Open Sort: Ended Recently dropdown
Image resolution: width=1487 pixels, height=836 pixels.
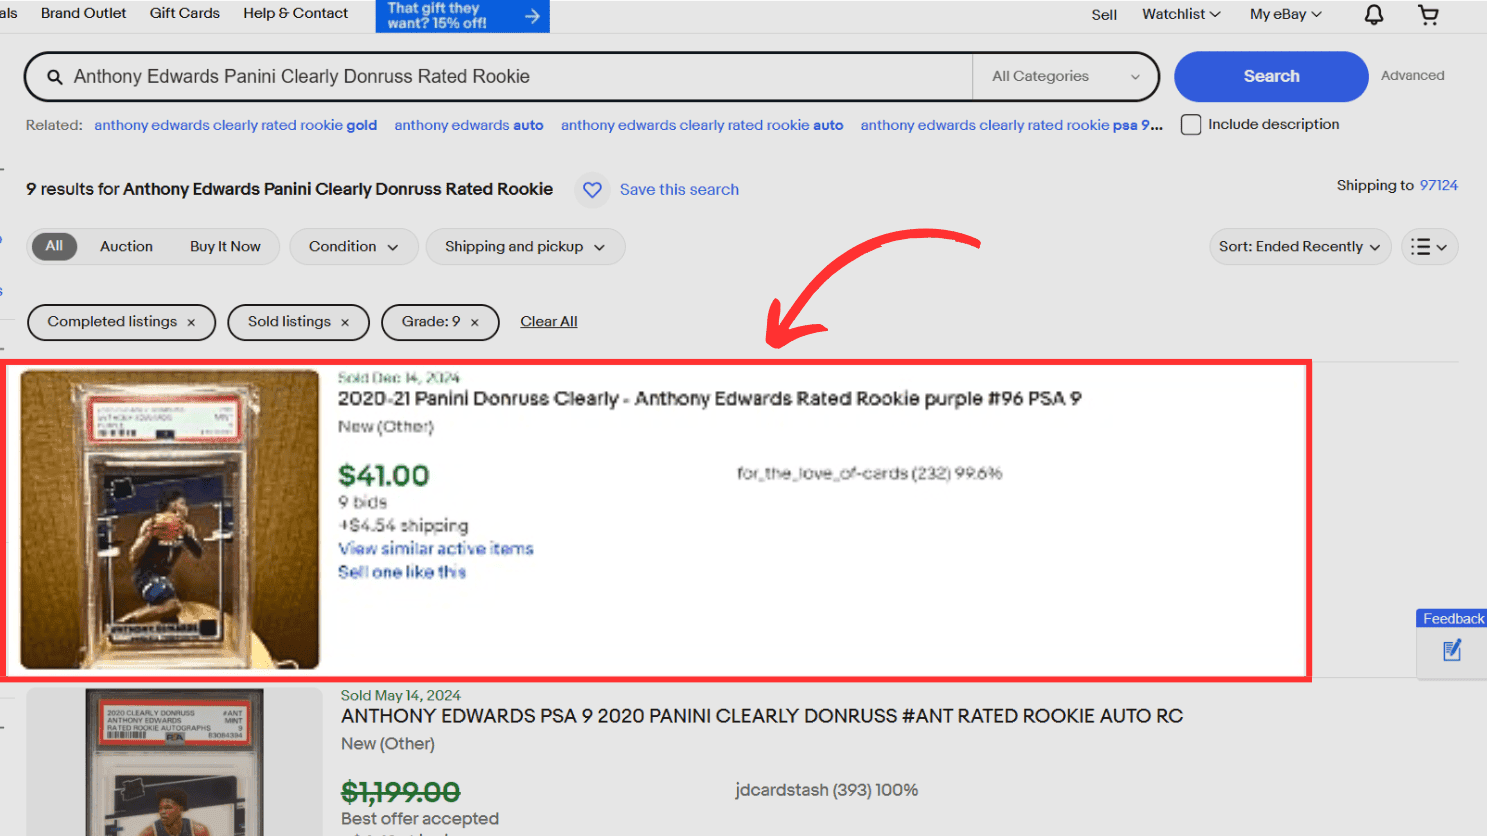pyautogui.click(x=1300, y=247)
